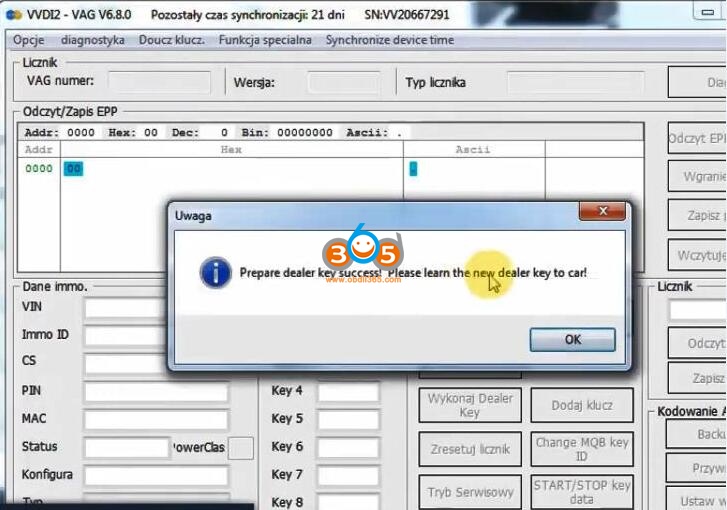727x510 pixels.
Task: Click the Key 4 input field
Action: [348, 392]
